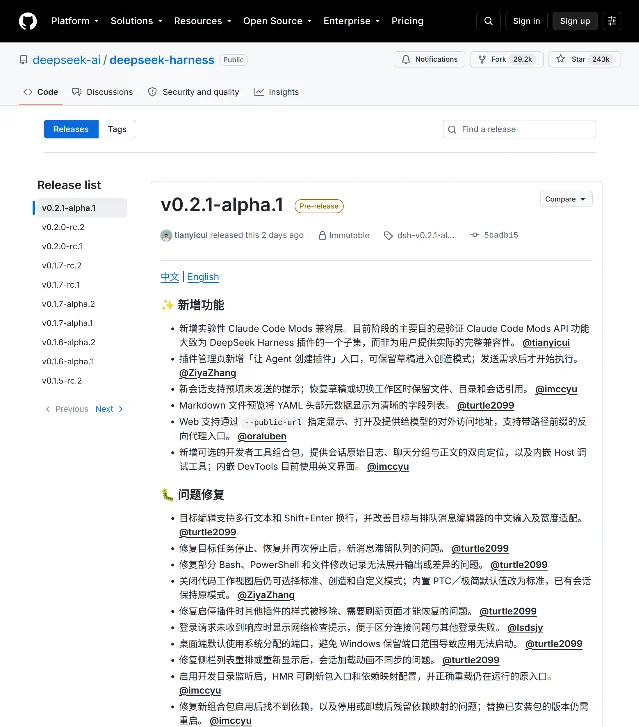Click the lock icon next to Immutable

tap(322, 236)
